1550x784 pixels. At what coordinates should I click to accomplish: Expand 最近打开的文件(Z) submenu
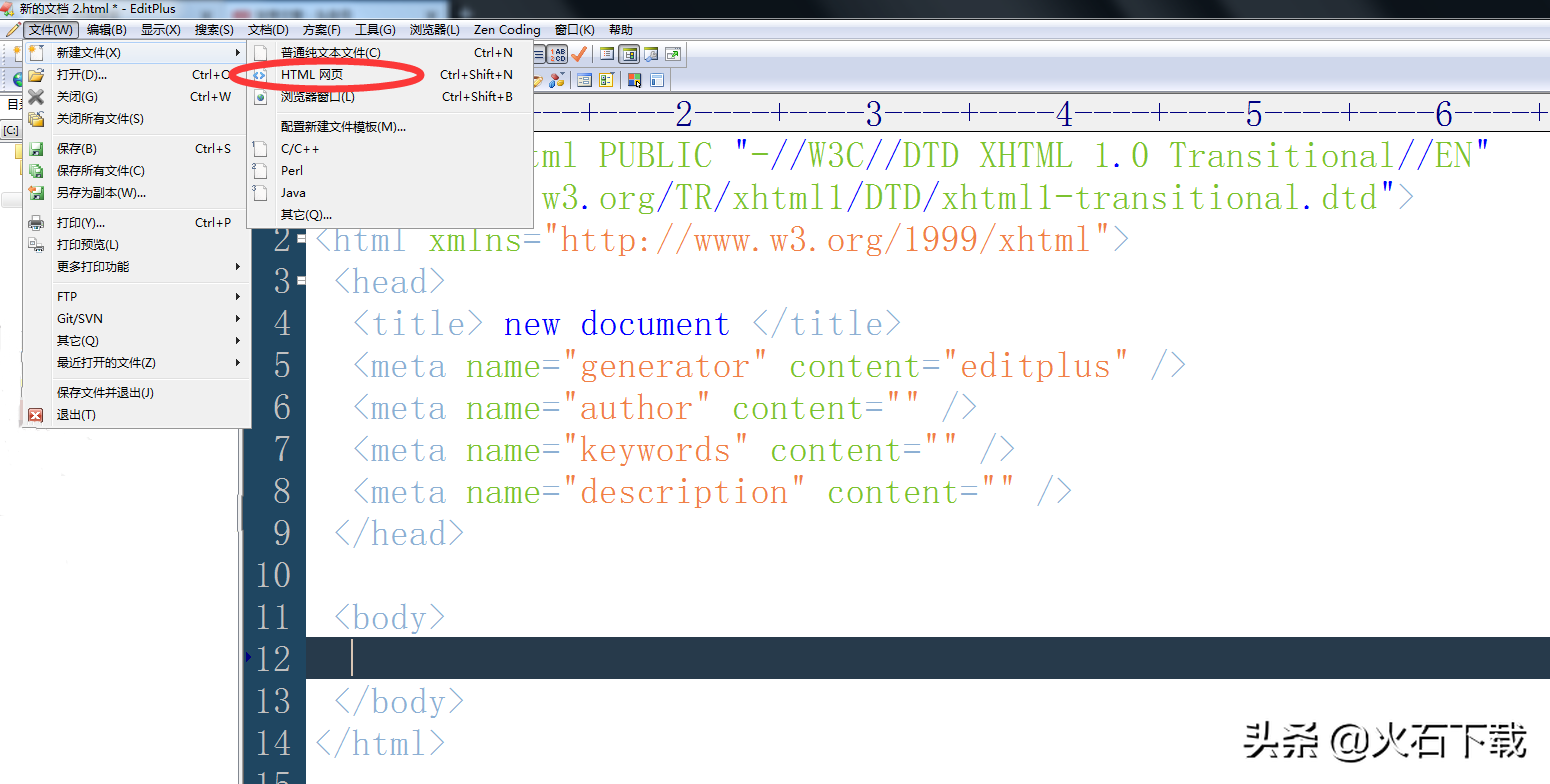click(x=136, y=363)
